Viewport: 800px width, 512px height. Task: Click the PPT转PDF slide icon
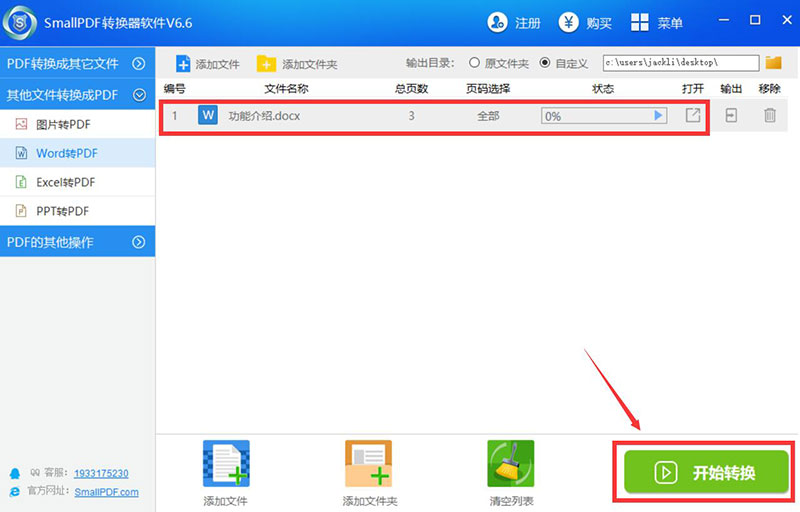coord(21,211)
